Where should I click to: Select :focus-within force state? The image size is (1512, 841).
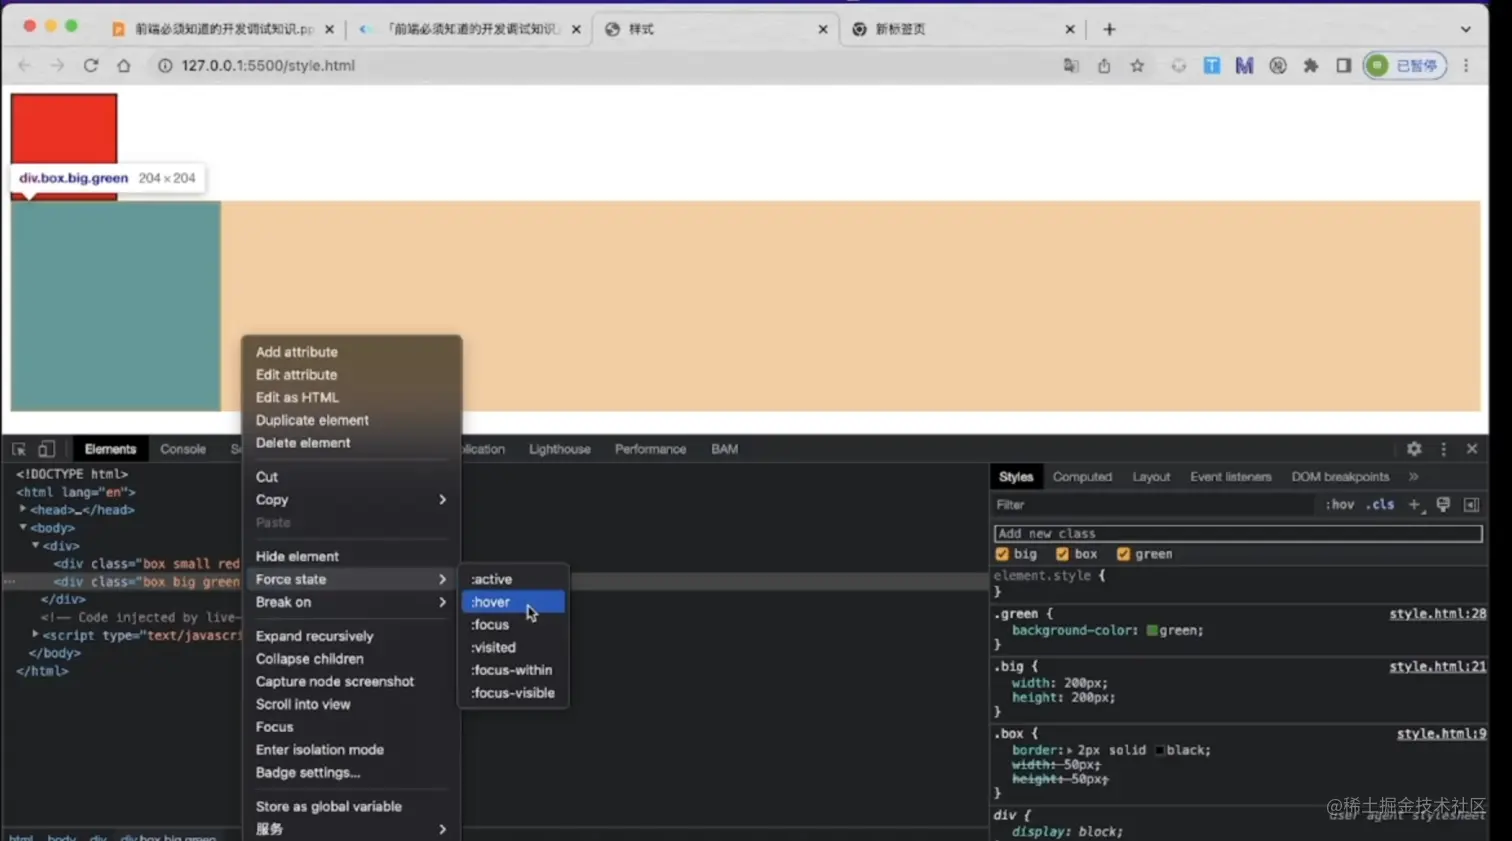[x=513, y=670]
